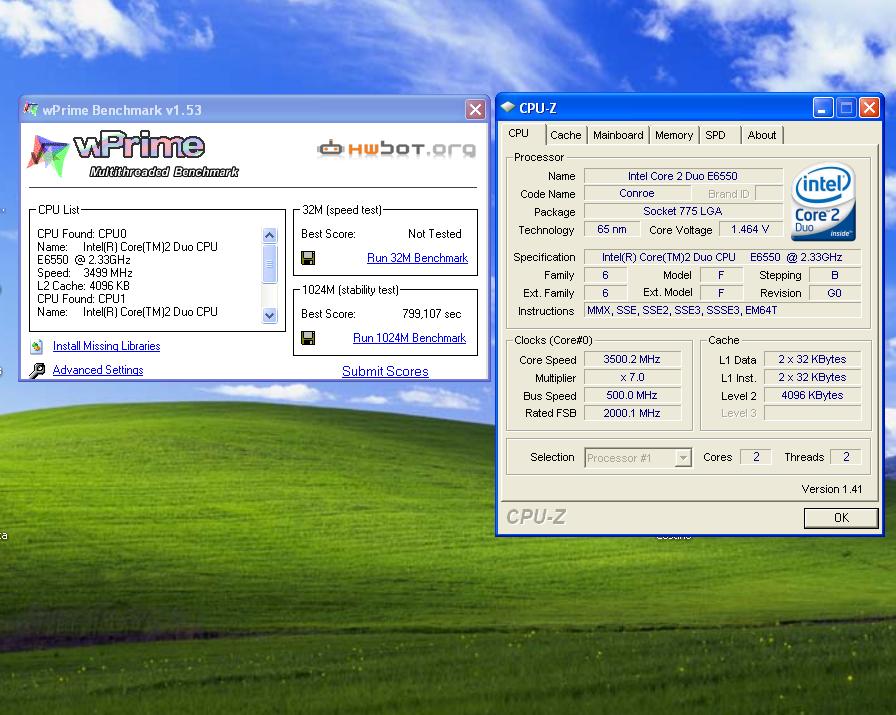
Task: Click the Core Speed value '3500.2 MHz'
Action: 632,359
